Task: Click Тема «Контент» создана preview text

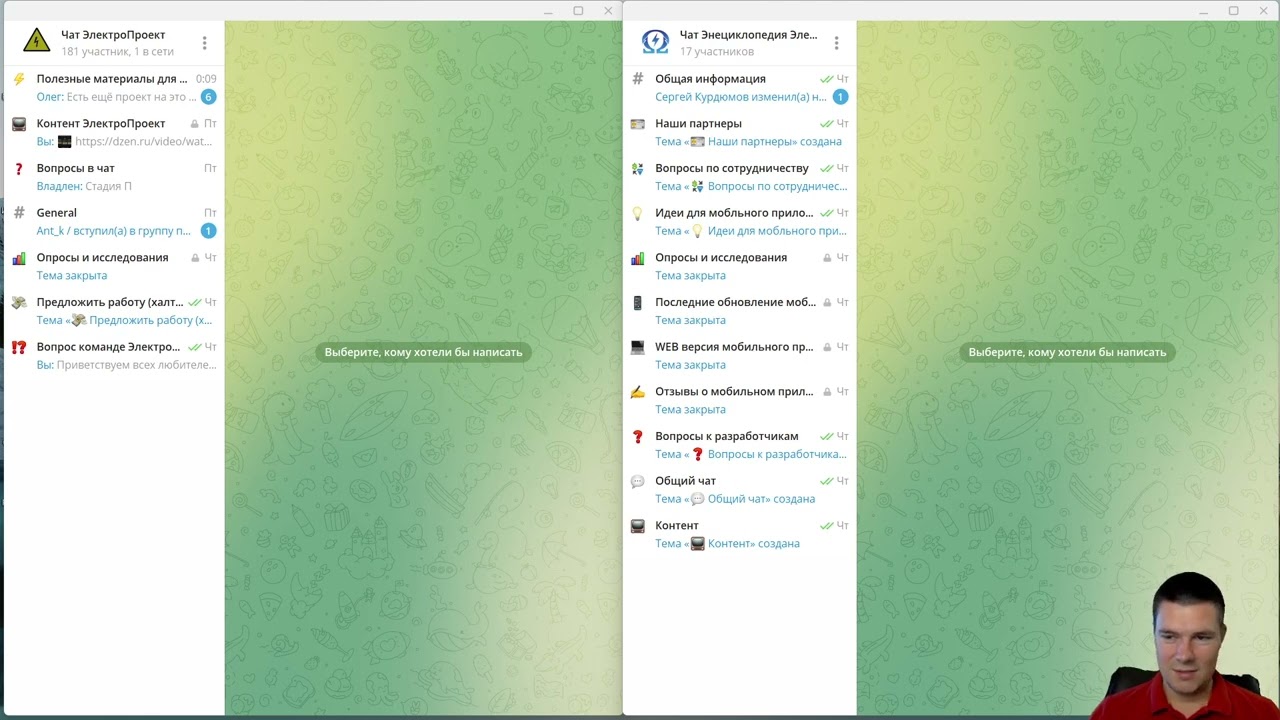Action: pos(727,544)
